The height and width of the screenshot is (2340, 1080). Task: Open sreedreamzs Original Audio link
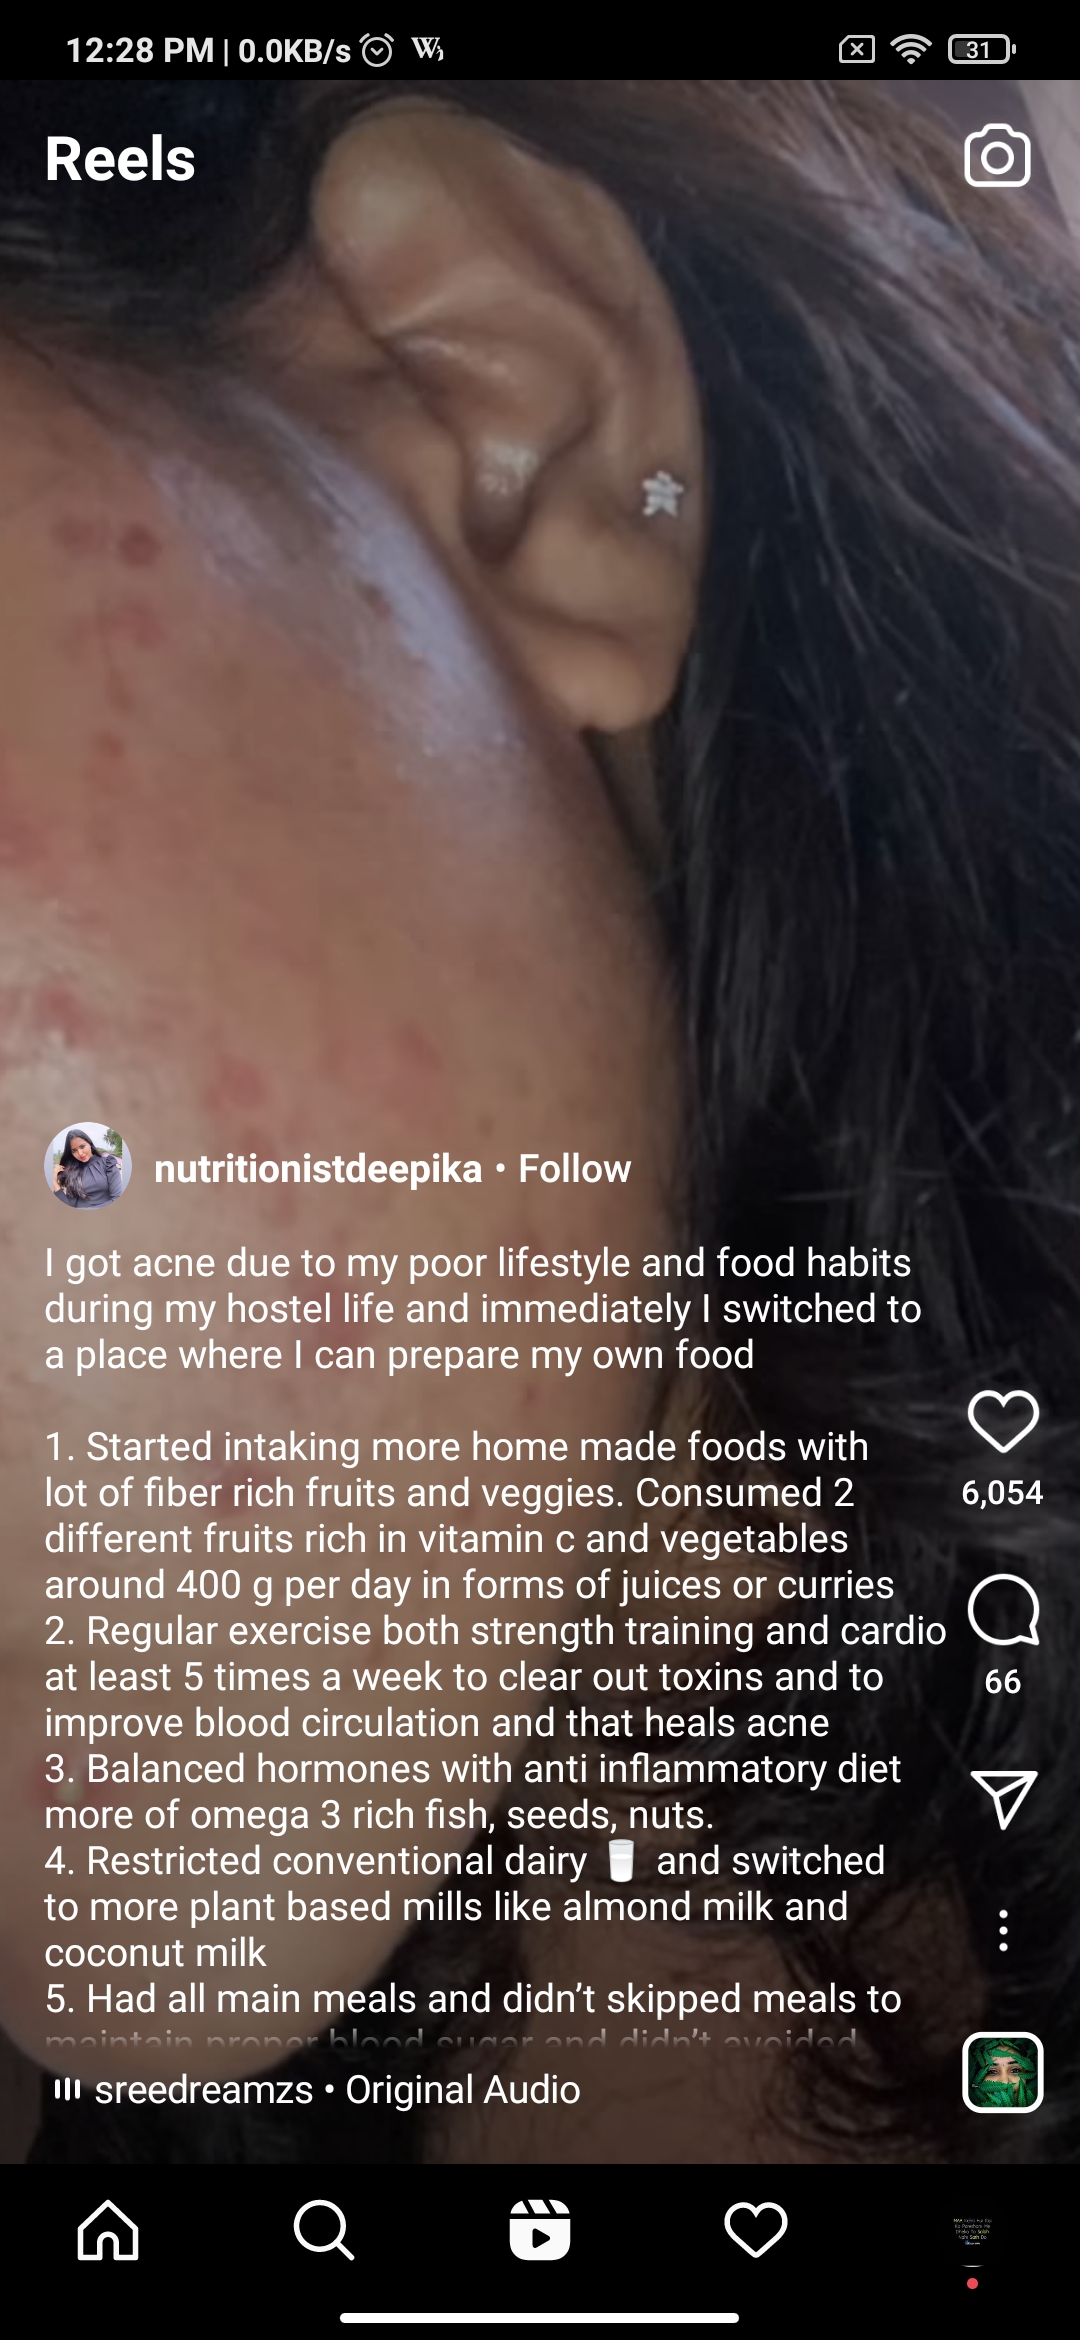point(337,2090)
